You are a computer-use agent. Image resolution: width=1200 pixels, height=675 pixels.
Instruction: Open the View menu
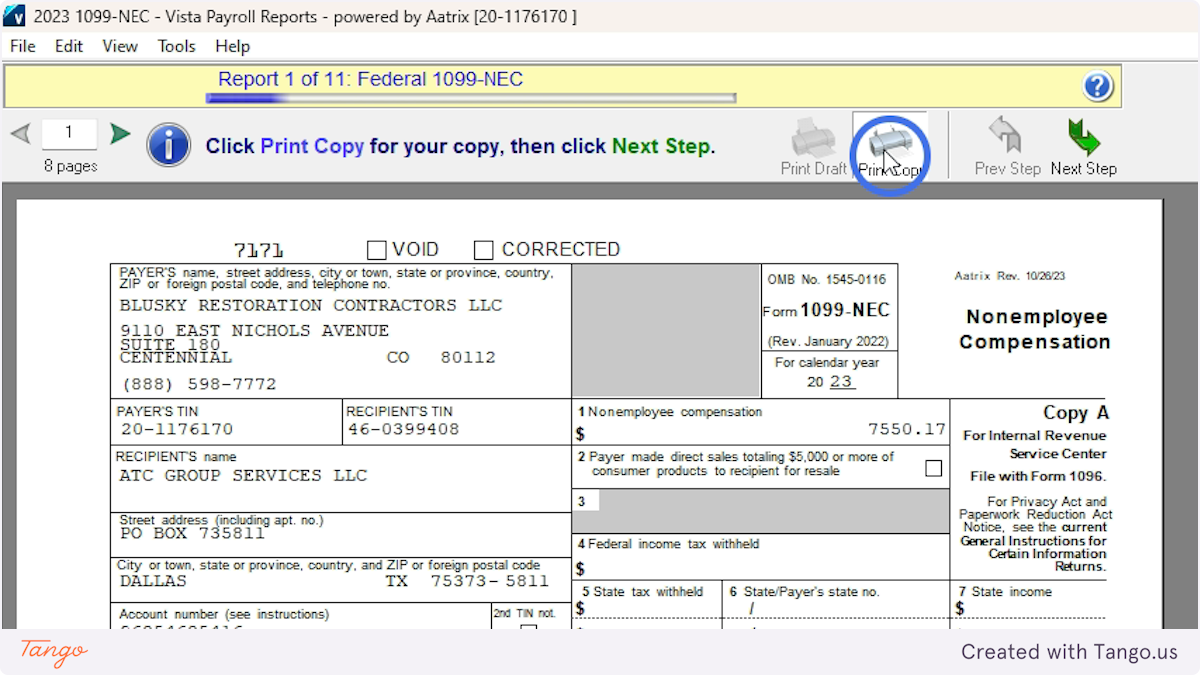[x=120, y=46]
